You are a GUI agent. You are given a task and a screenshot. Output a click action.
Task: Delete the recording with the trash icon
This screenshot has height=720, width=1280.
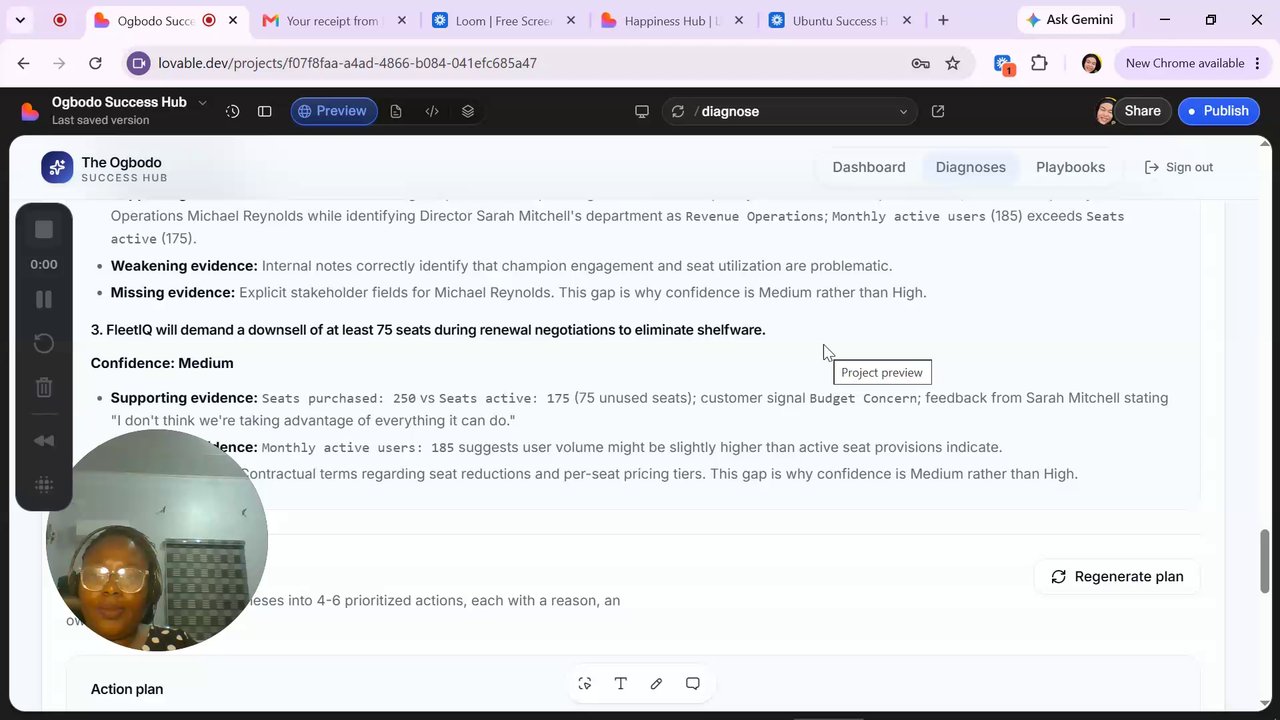(44, 388)
